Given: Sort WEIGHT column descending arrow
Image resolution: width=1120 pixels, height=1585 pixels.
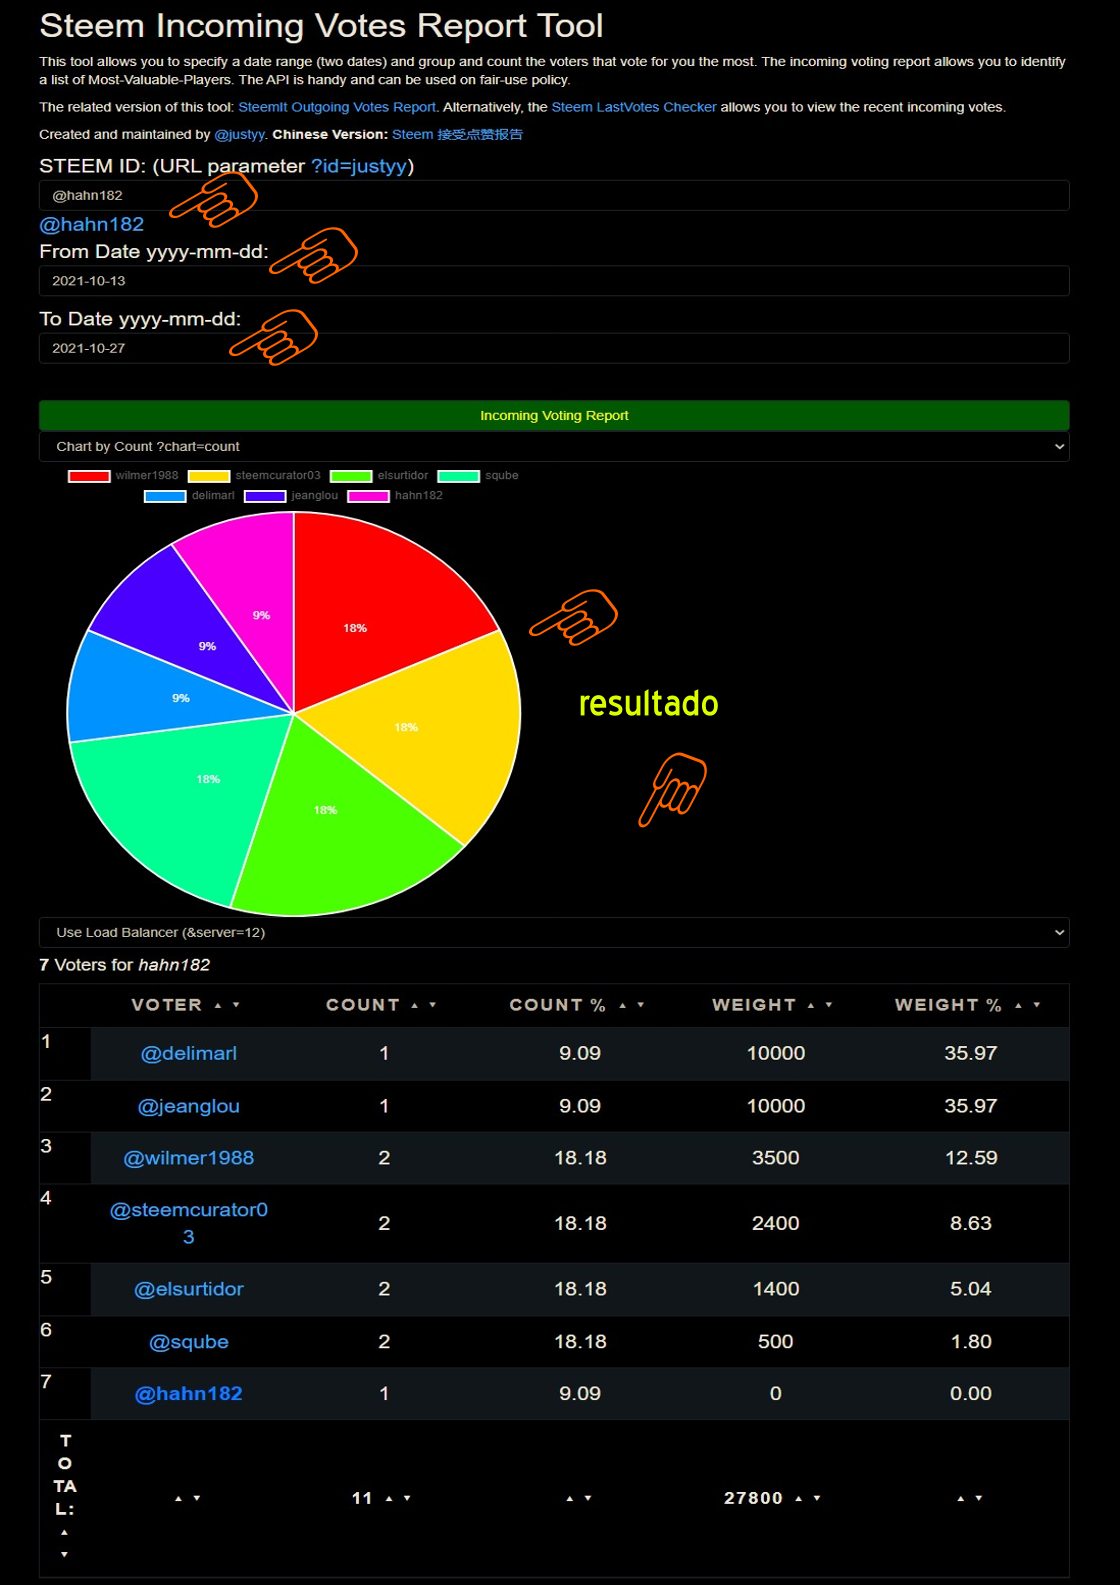Looking at the screenshot, I should click(829, 1005).
